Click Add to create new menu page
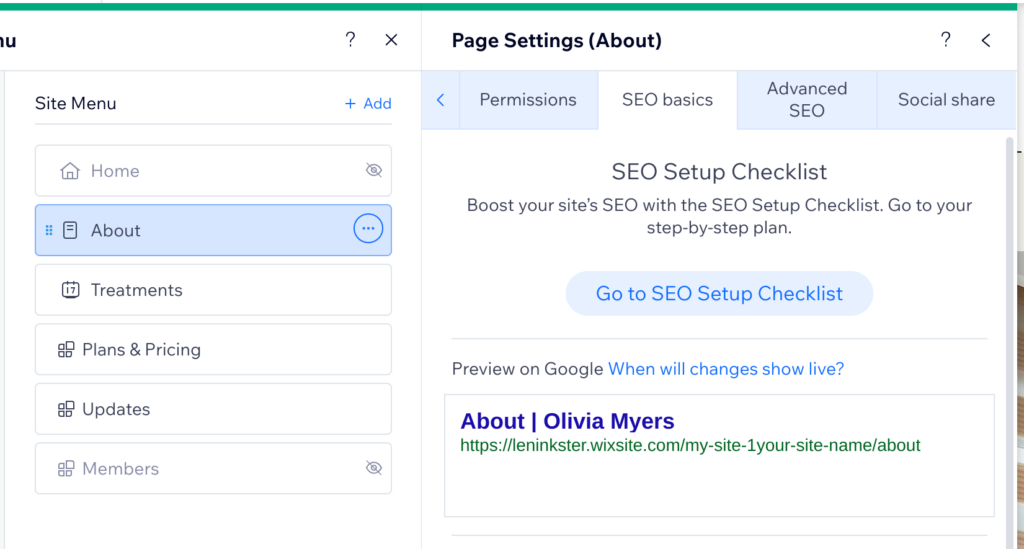Screen dimensions: 1024x549 coord(368,103)
